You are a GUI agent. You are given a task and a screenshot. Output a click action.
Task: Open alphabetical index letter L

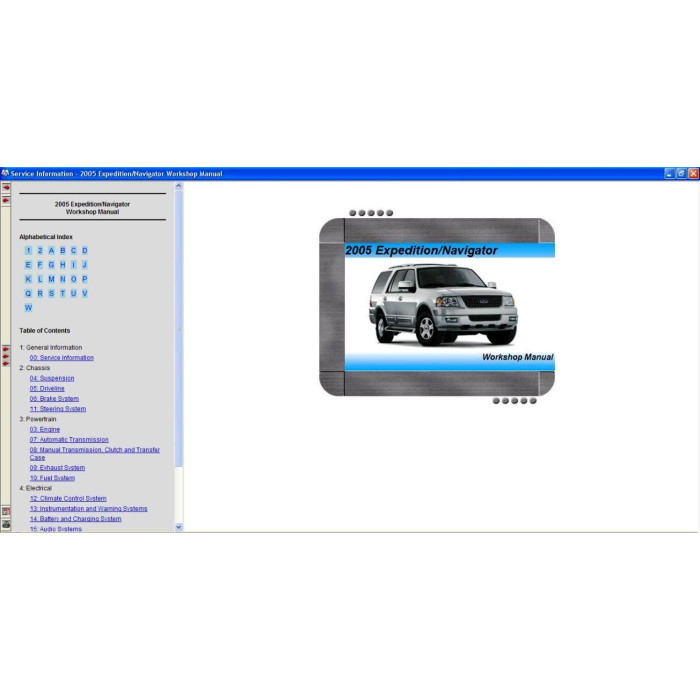pyautogui.click(x=40, y=279)
